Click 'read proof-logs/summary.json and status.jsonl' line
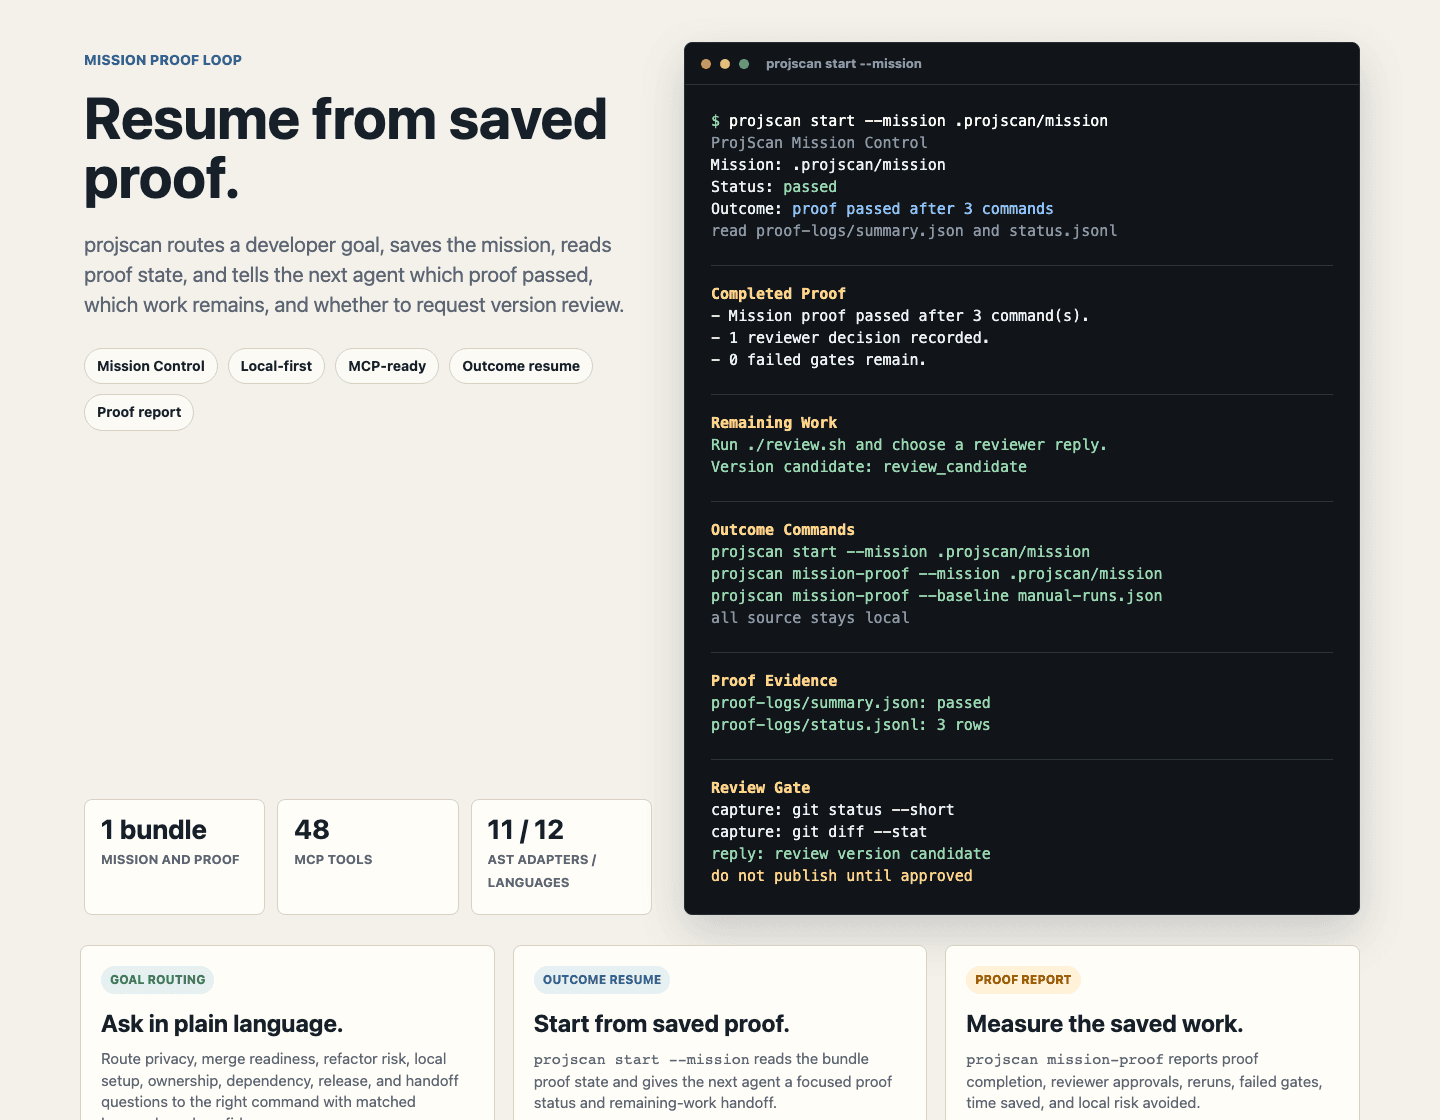Screen dimensions: 1440x1120 tap(914, 231)
